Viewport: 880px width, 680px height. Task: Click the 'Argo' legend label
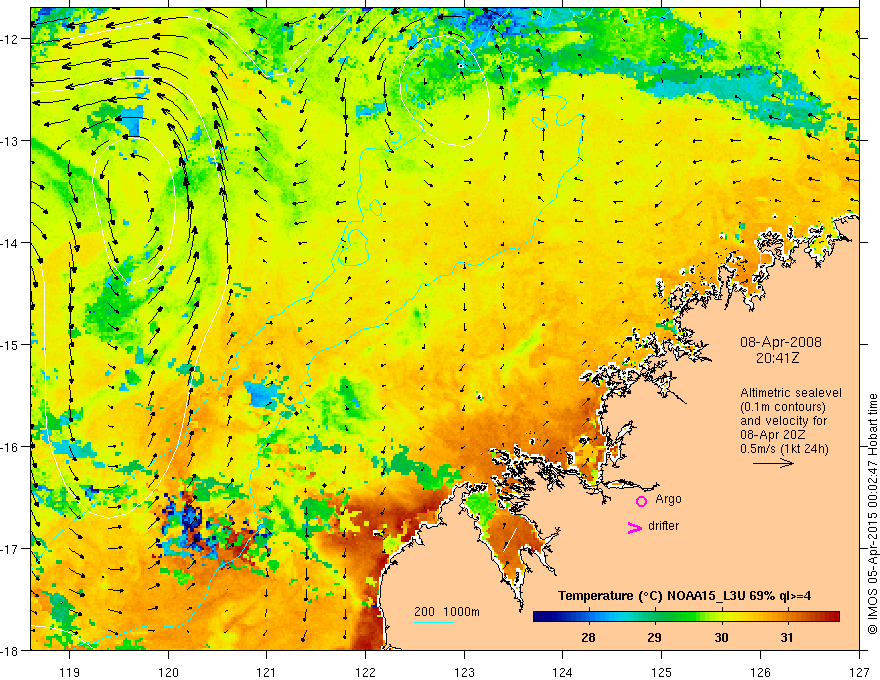(668, 499)
